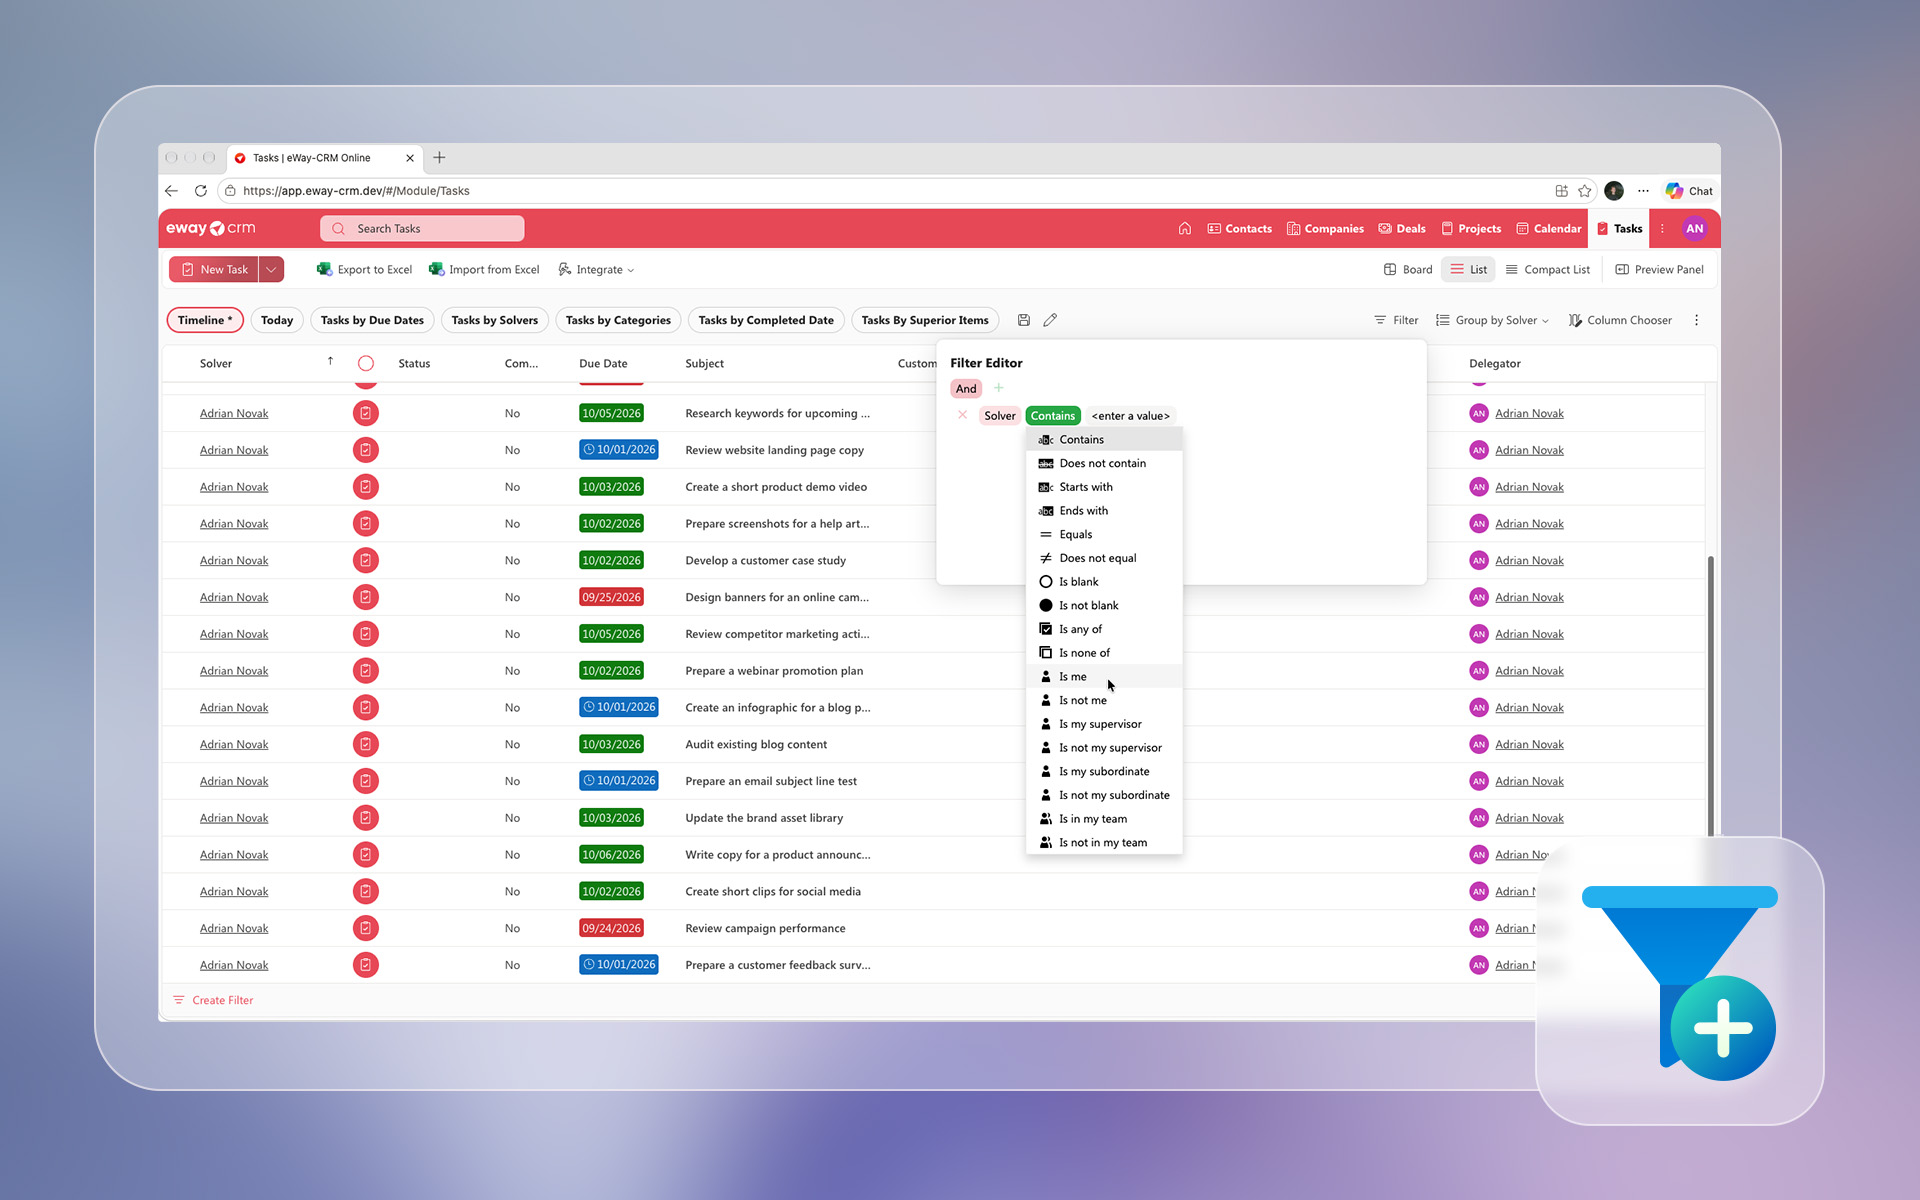Open Column Chooser
The width and height of the screenshot is (1920, 1200).
(x=1620, y=320)
